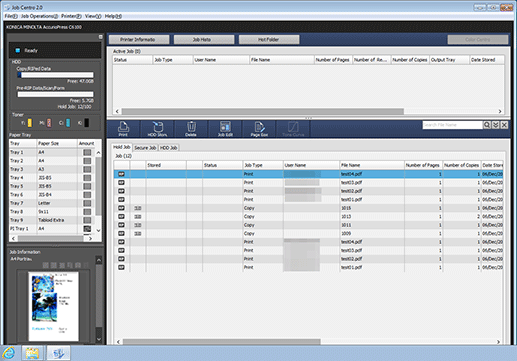The height and width of the screenshot is (361, 517).
Task: Click the Ready status indicator icon
Action: tap(18, 51)
